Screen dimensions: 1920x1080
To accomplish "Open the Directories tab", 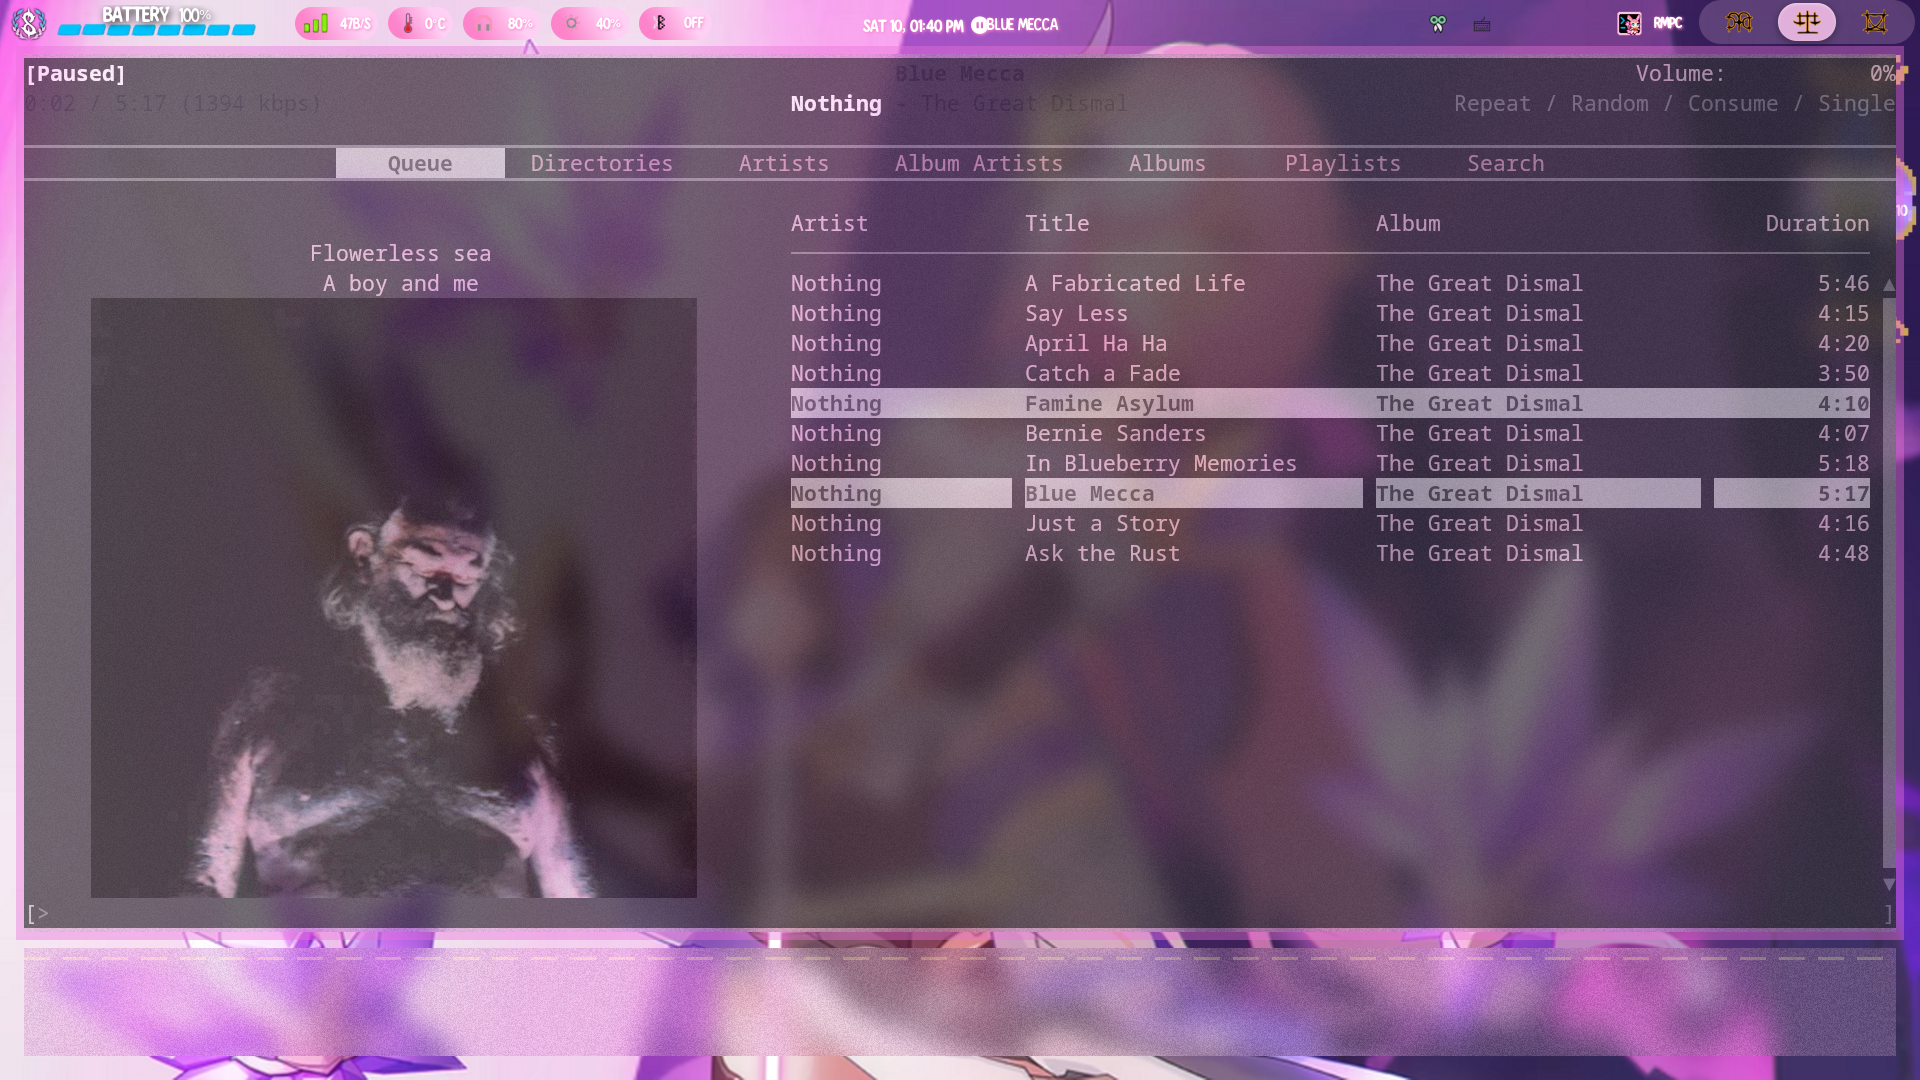I will click(601, 163).
